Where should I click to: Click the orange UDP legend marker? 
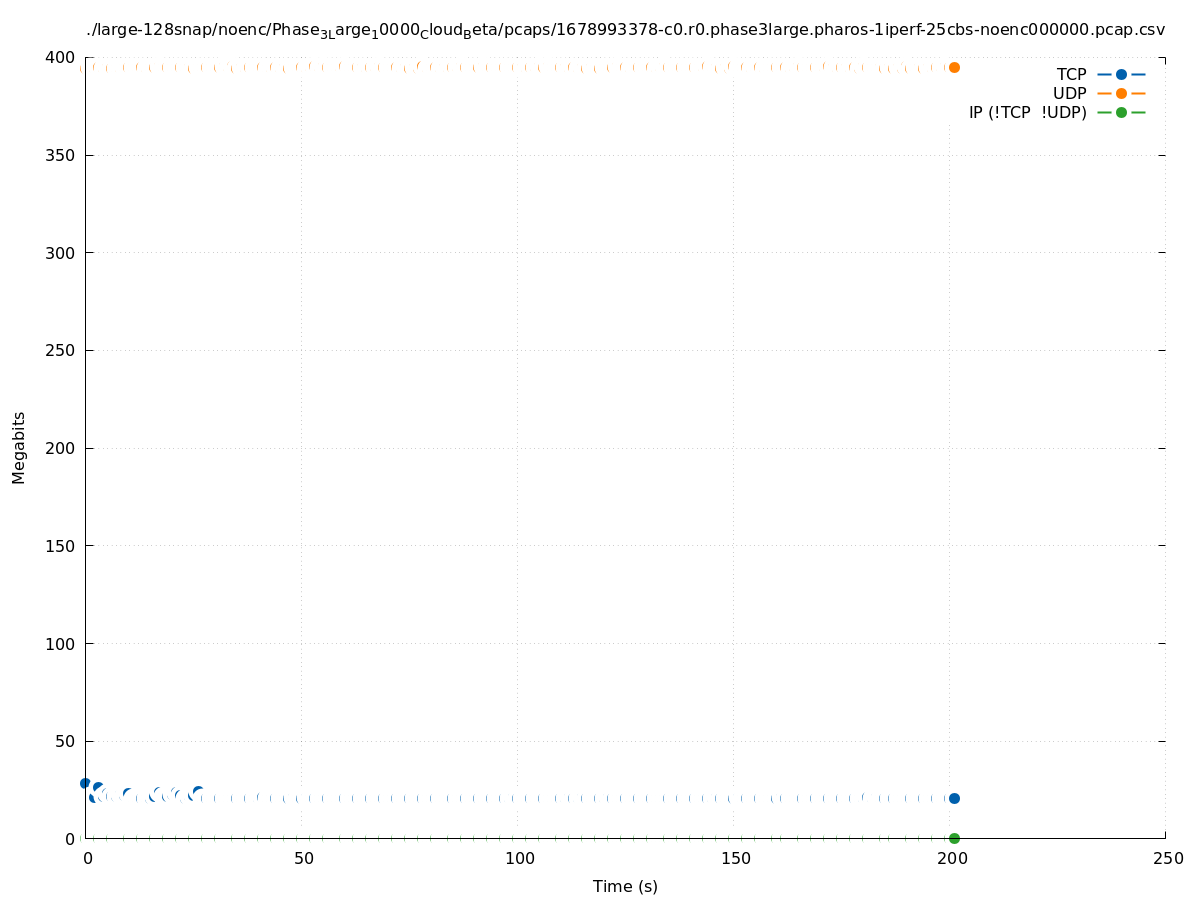click(x=1121, y=93)
